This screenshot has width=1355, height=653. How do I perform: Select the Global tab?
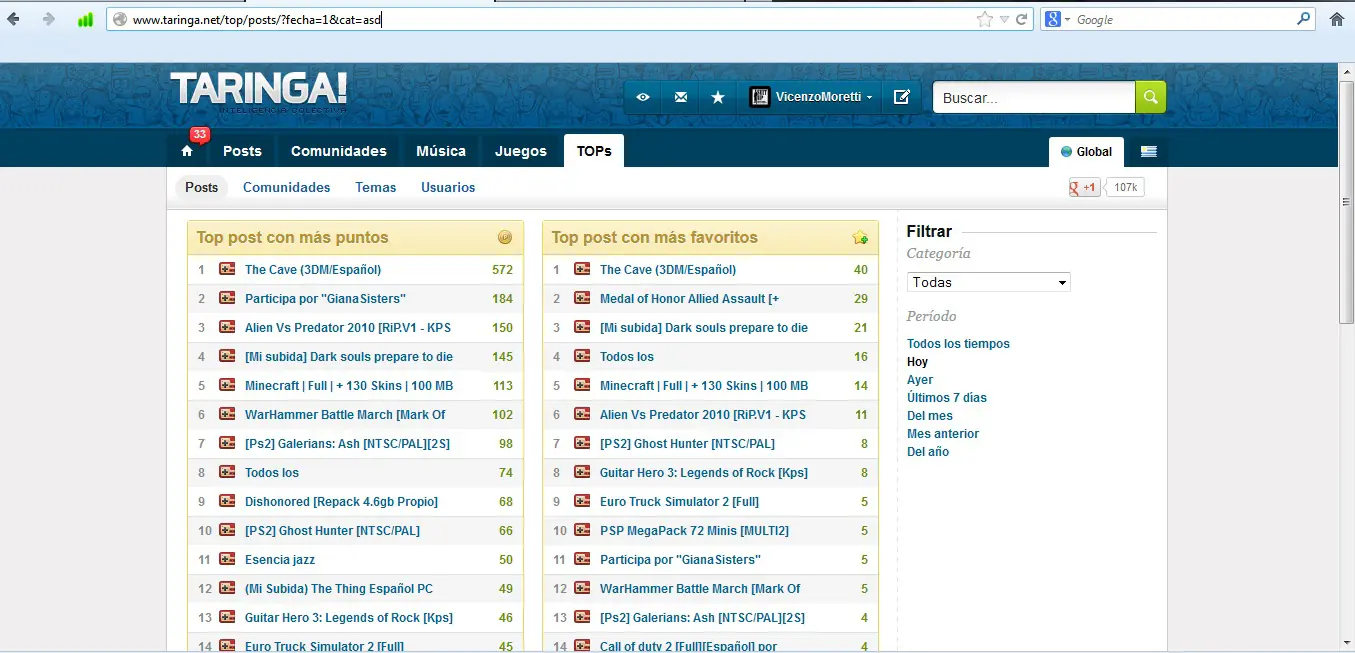coord(1086,152)
